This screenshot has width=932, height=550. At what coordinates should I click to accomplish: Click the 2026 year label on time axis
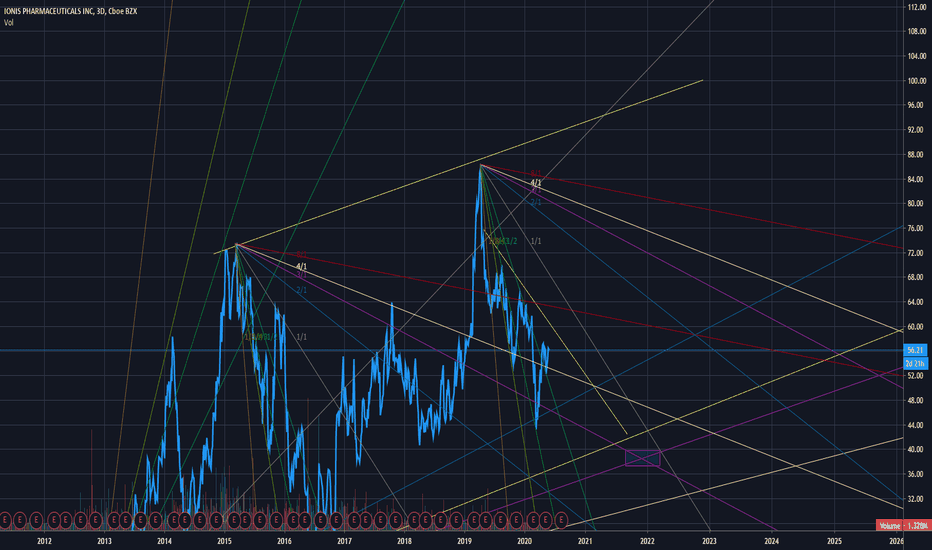click(x=896, y=541)
